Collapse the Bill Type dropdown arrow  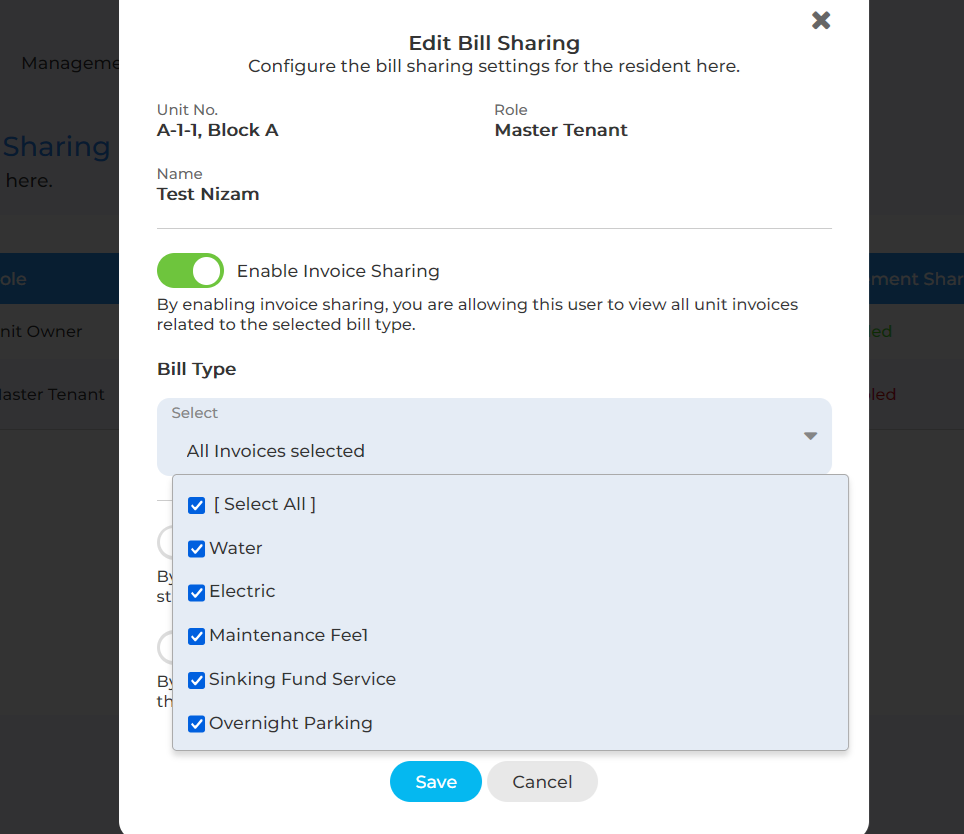pyautogui.click(x=810, y=436)
